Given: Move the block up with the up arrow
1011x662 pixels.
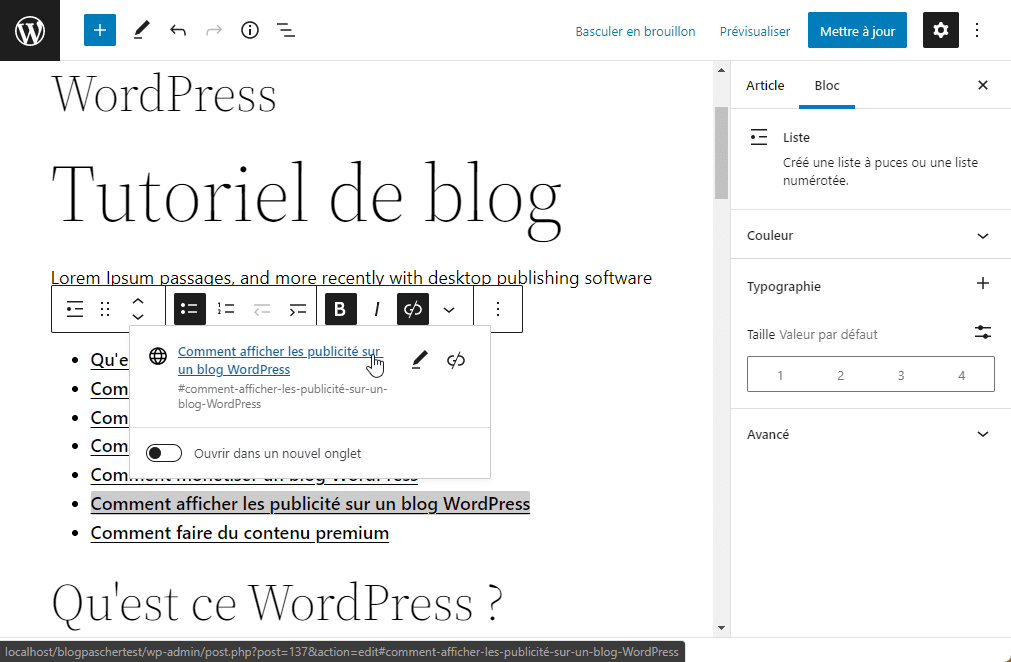Looking at the screenshot, I should 137,302.
